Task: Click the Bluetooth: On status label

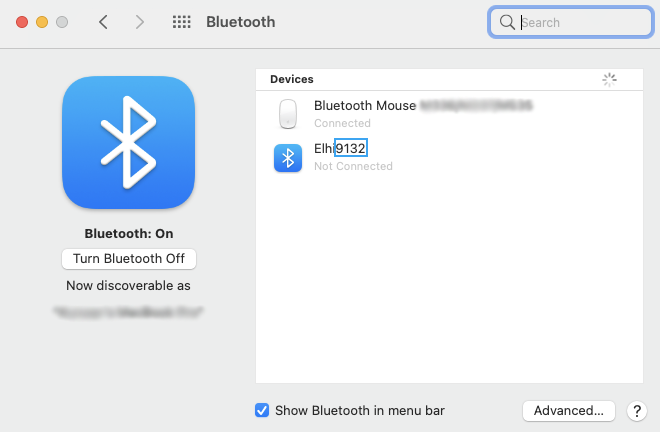Action: pyautogui.click(x=129, y=234)
